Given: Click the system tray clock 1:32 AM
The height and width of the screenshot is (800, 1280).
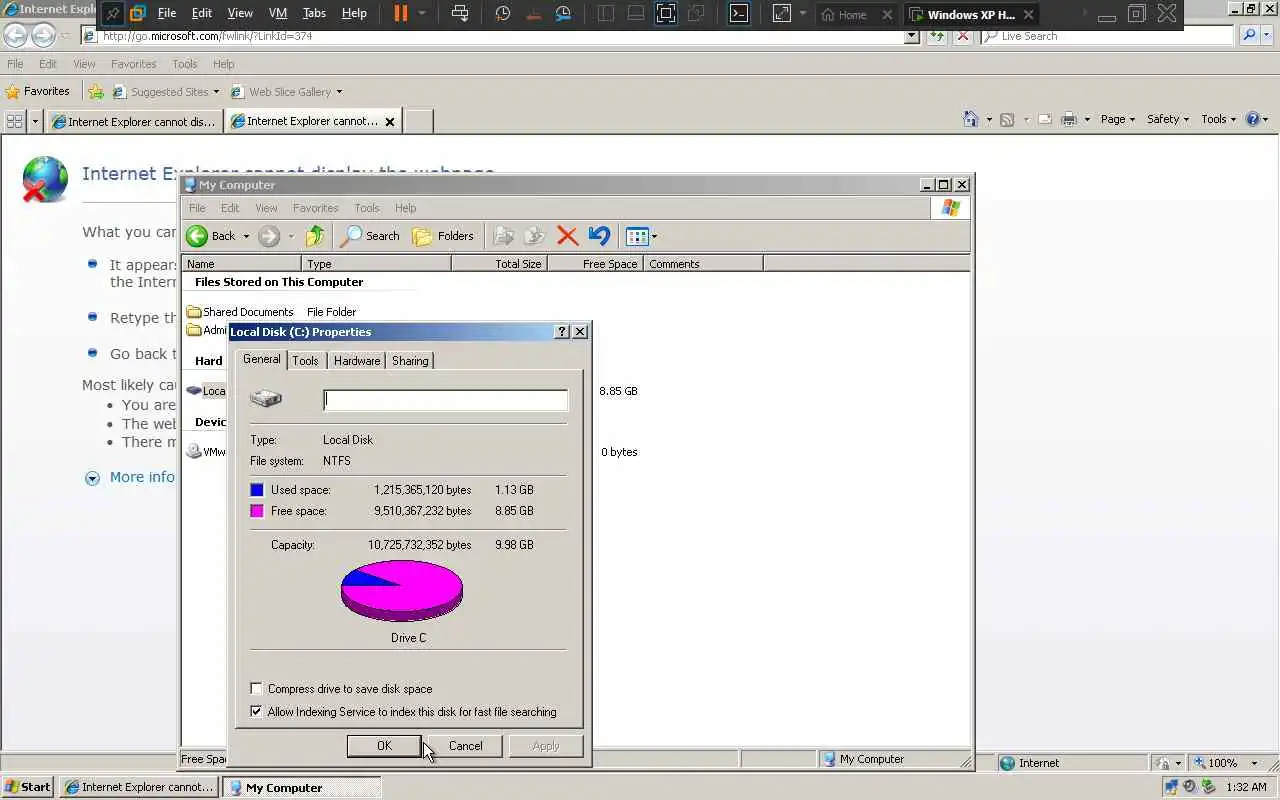Looking at the screenshot, I should pyautogui.click(x=1246, y=787).
